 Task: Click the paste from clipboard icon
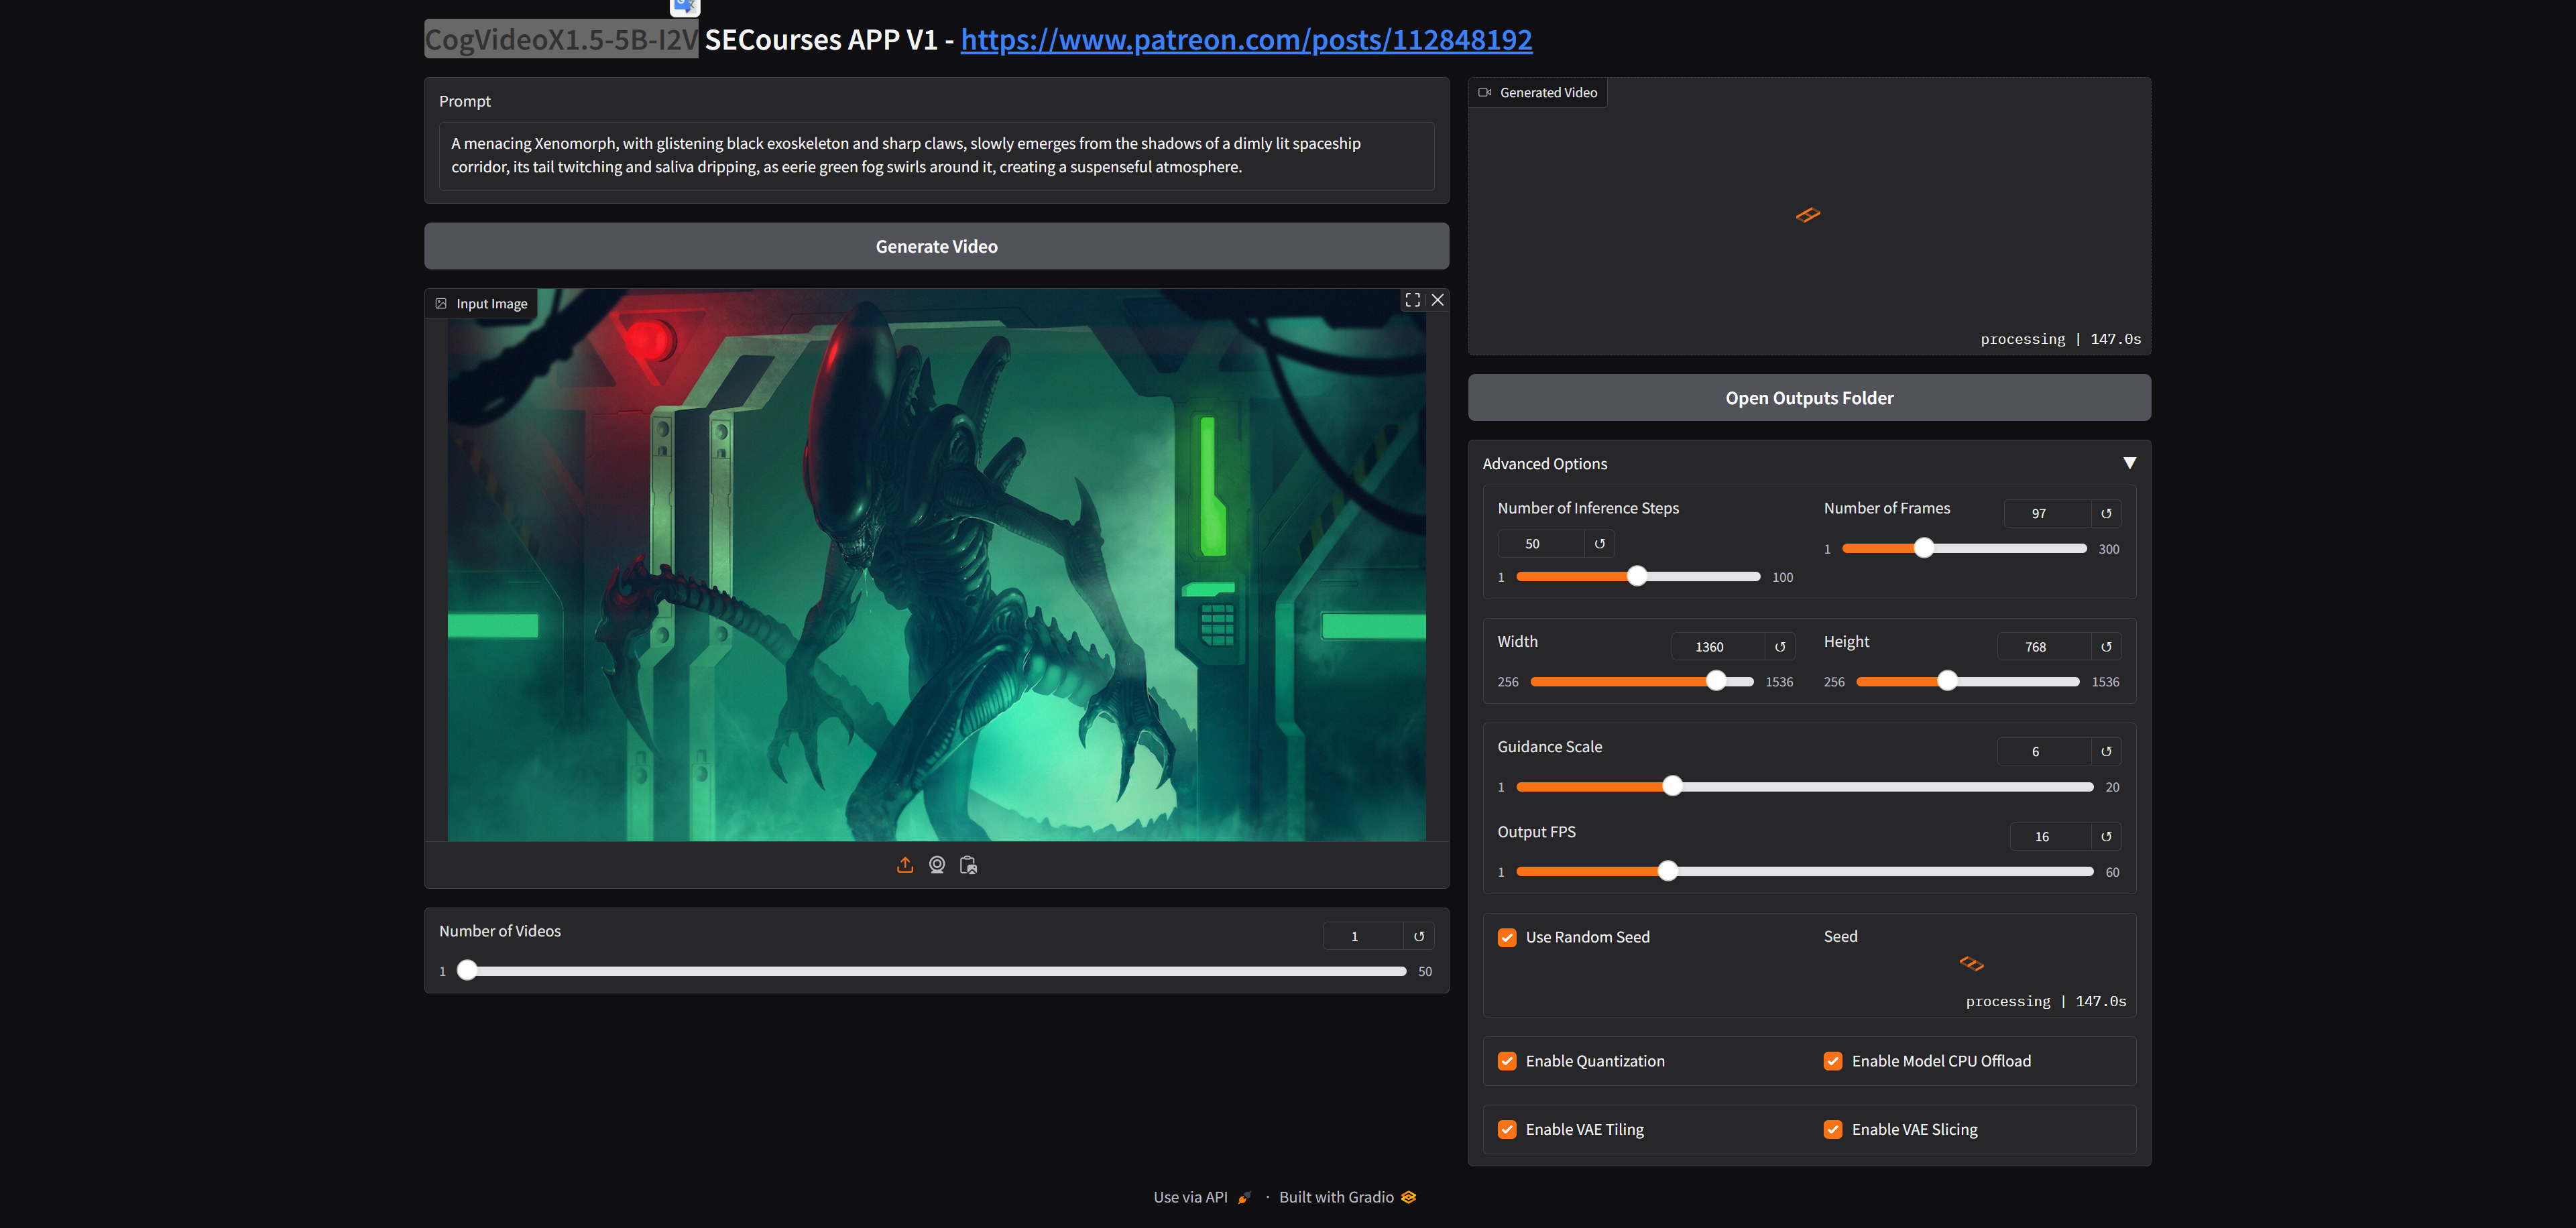pyautogui.click(x=968, y=865)
